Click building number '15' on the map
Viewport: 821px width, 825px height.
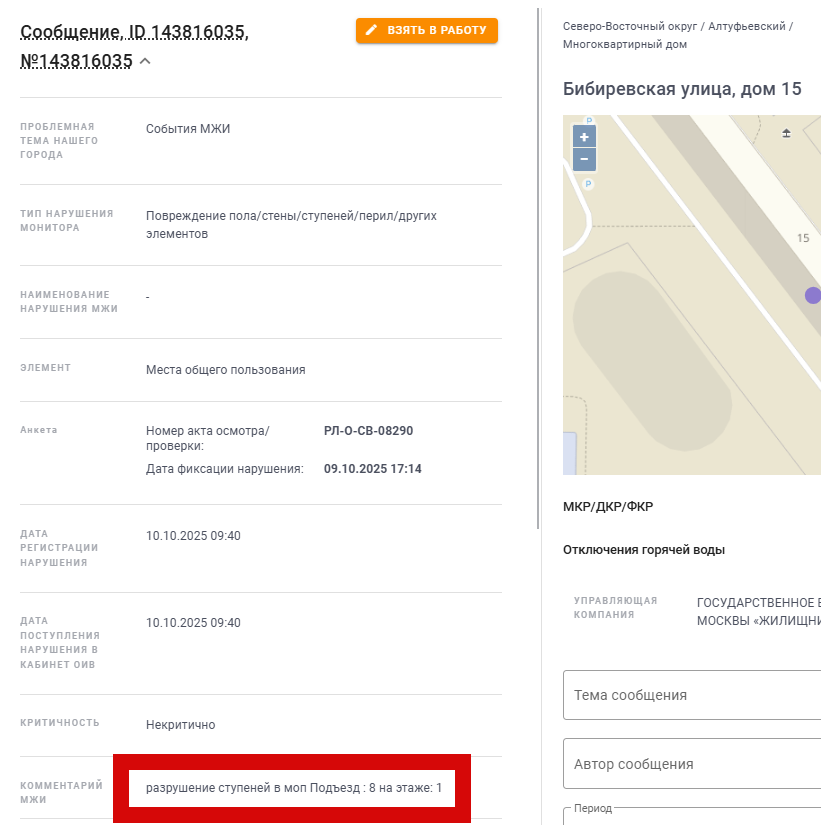tap(803, 238)
